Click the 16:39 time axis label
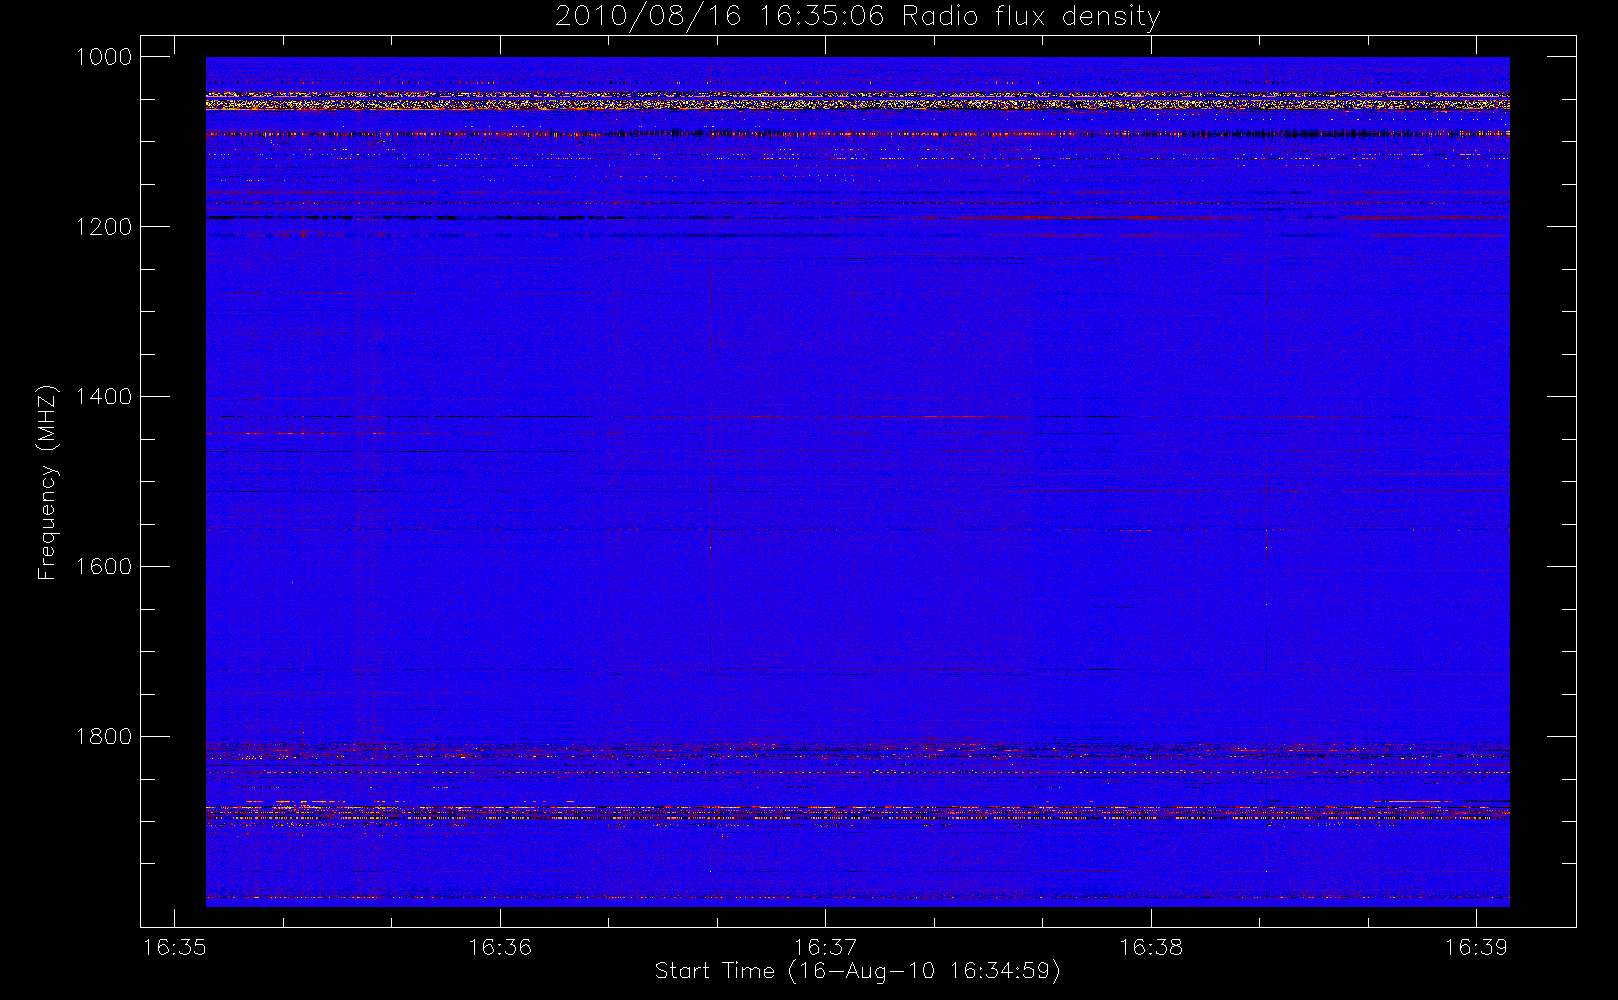 coord(1476,947)
